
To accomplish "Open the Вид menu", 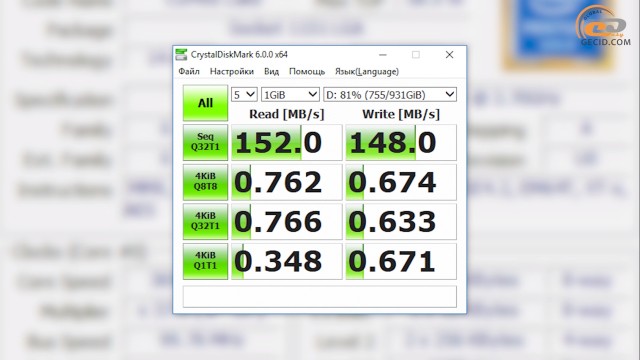I will pos(271,71).
